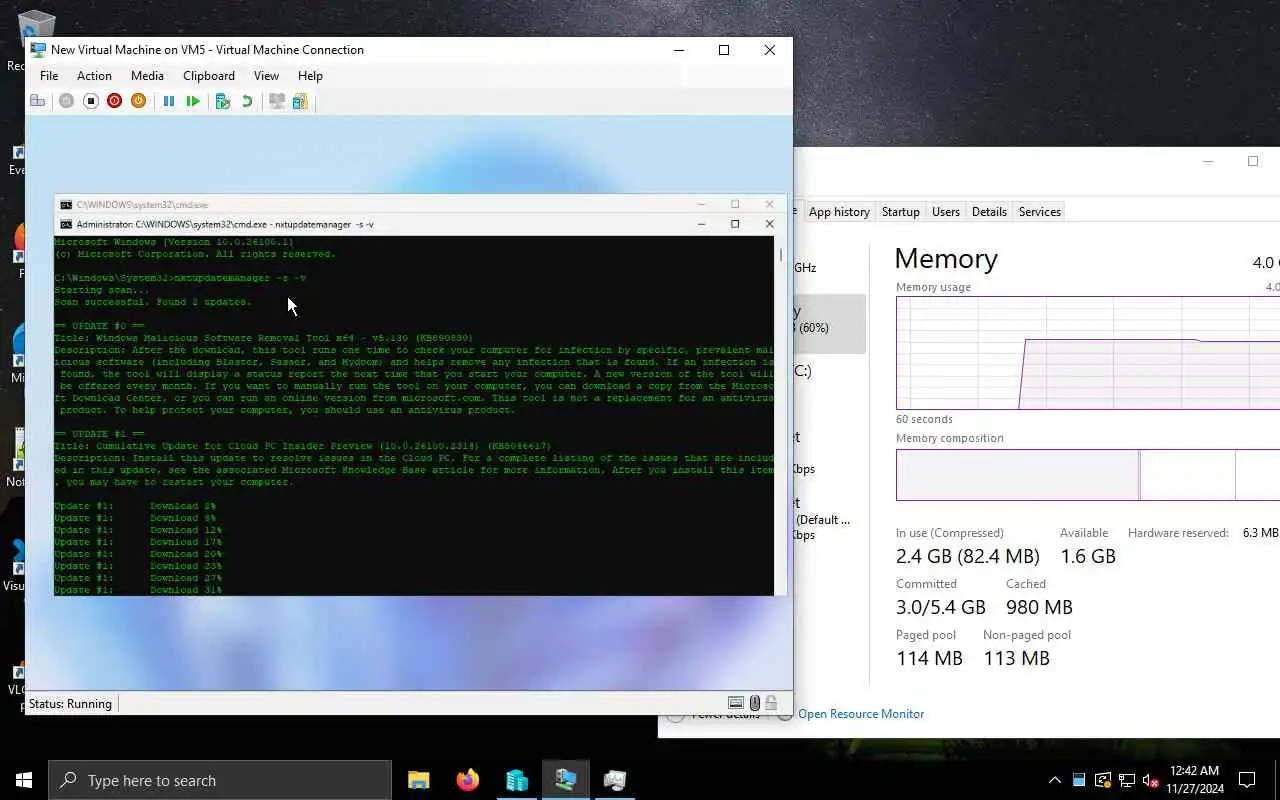Click the keyboard indicator in the VM status bar
1280x800 pixels.
[736, 703]
